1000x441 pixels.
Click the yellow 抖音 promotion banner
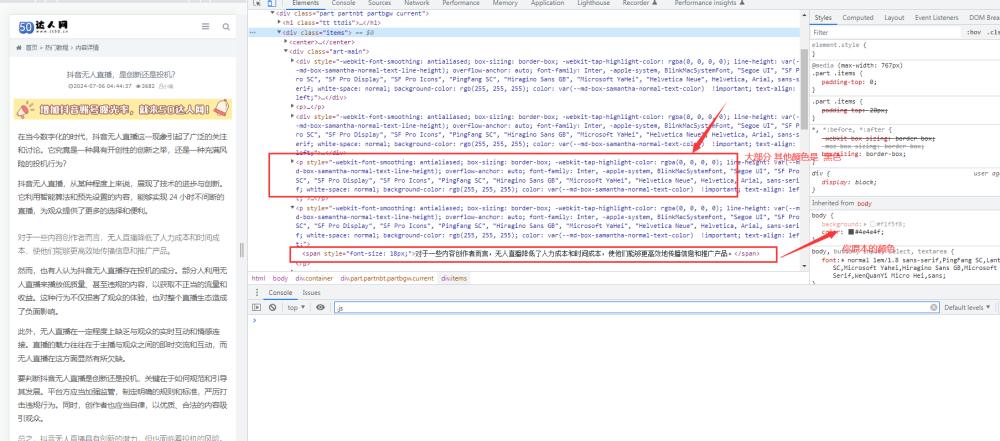coord(123,109)
